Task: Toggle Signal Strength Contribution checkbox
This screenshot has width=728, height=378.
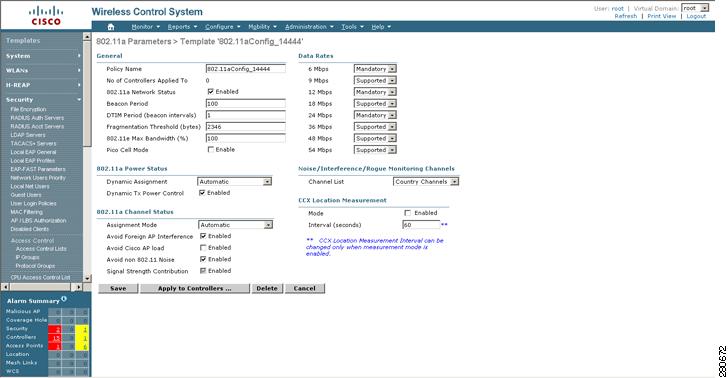Action: [203, 270]
